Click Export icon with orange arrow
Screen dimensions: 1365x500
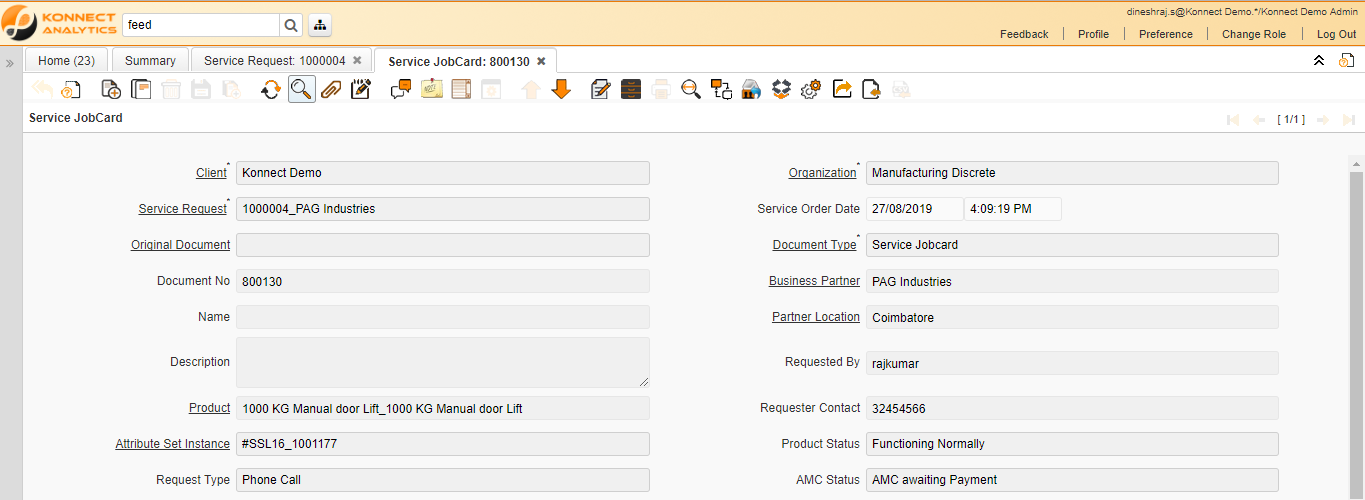coord(842,89)
